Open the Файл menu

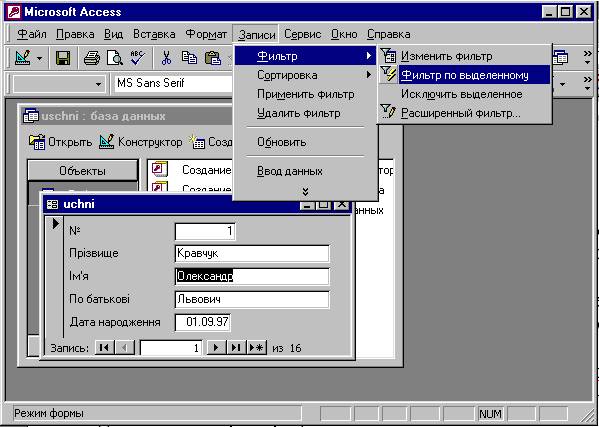(x=32, y=34)
